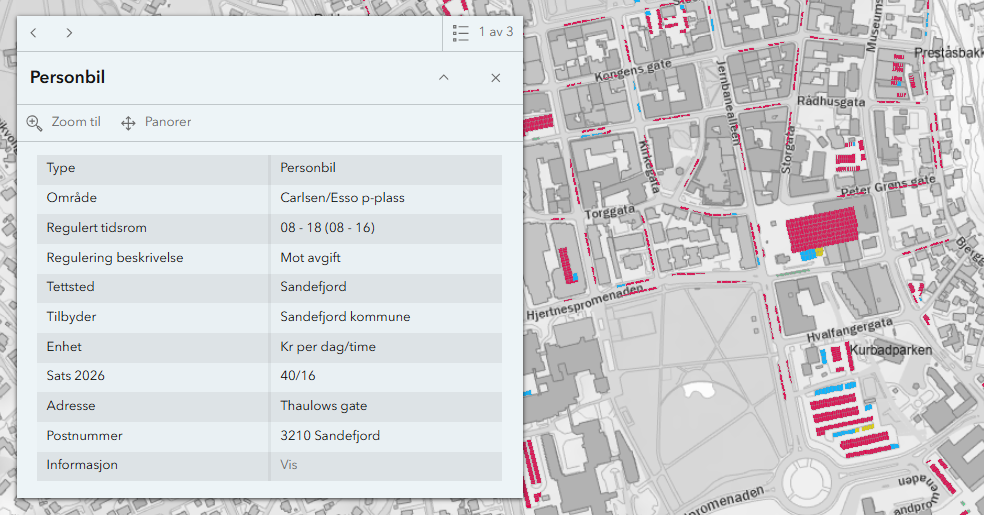The image size is (984, 515).
Task: Open feature list icon beside '1 av 3'
Action: pyautogui.click(x=461, y=33)
